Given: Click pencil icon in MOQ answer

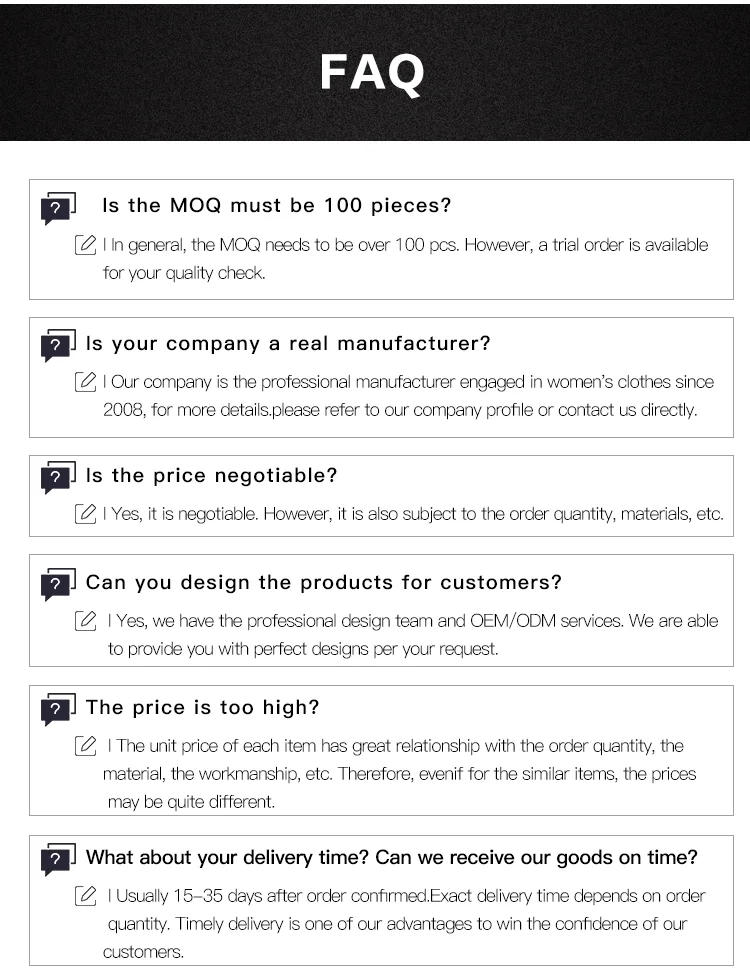Looking at the screenshot, I should click(85, 245).
